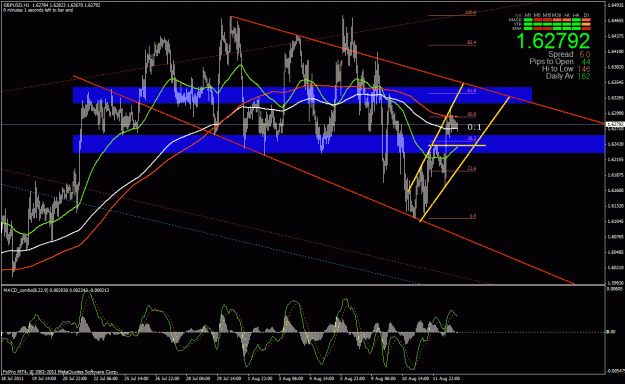625x384 pixels.
Task: Click the current price tag on price axis
Action: (x=614, y=125)
